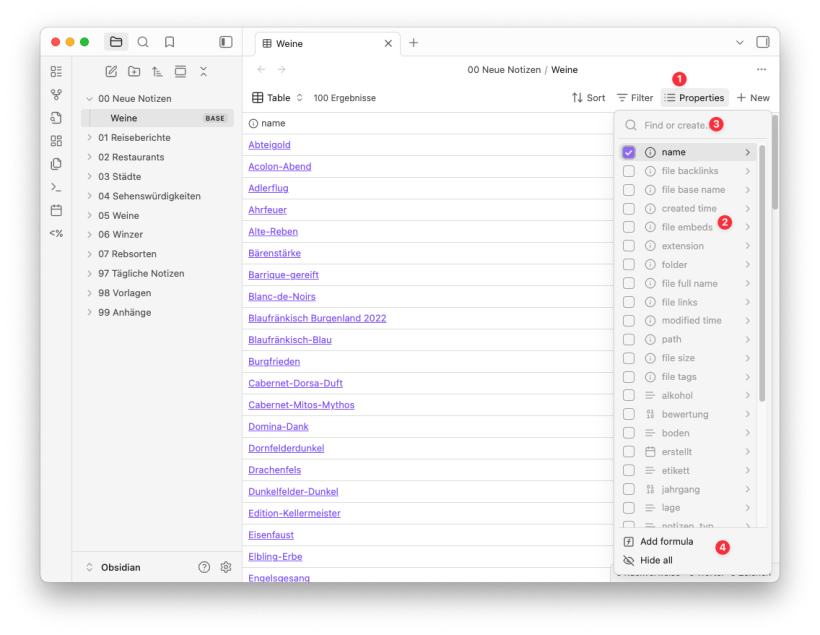Open the Blaufränkisch Burgenland 2022 link
The height and width of the screenshot is (635, 820).
317,318
